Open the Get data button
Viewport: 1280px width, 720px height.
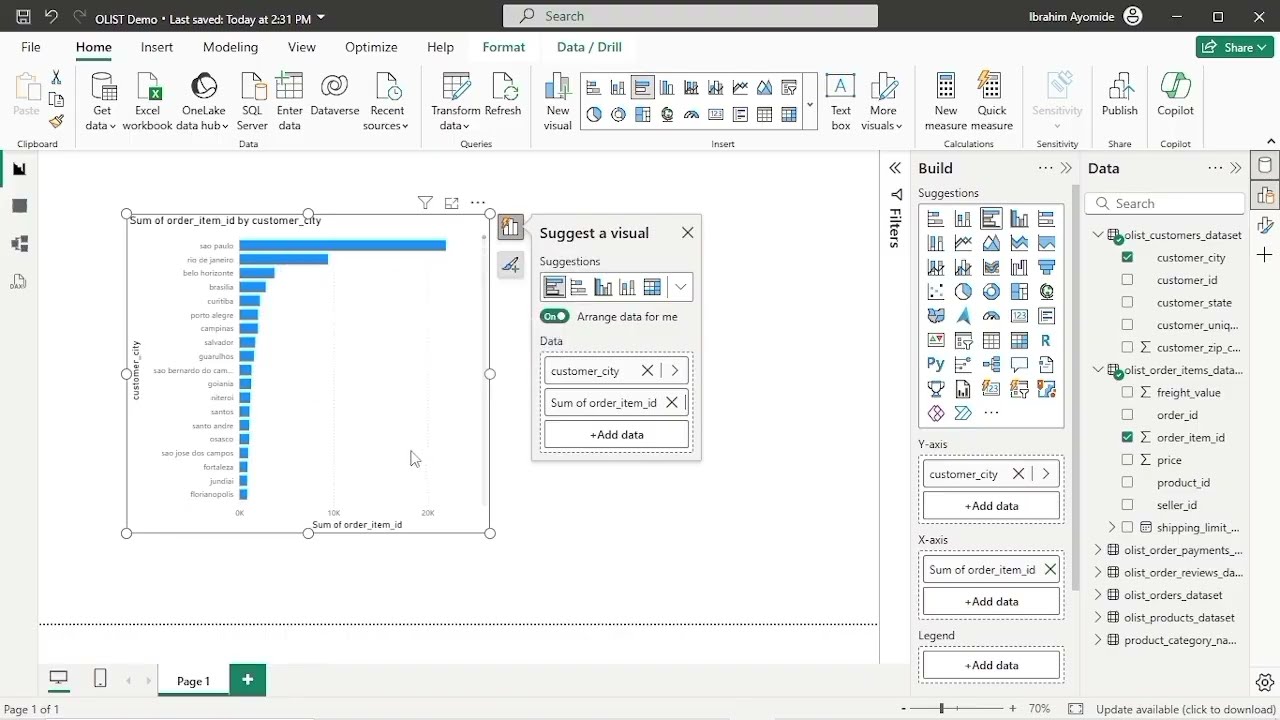pos(101,102)
